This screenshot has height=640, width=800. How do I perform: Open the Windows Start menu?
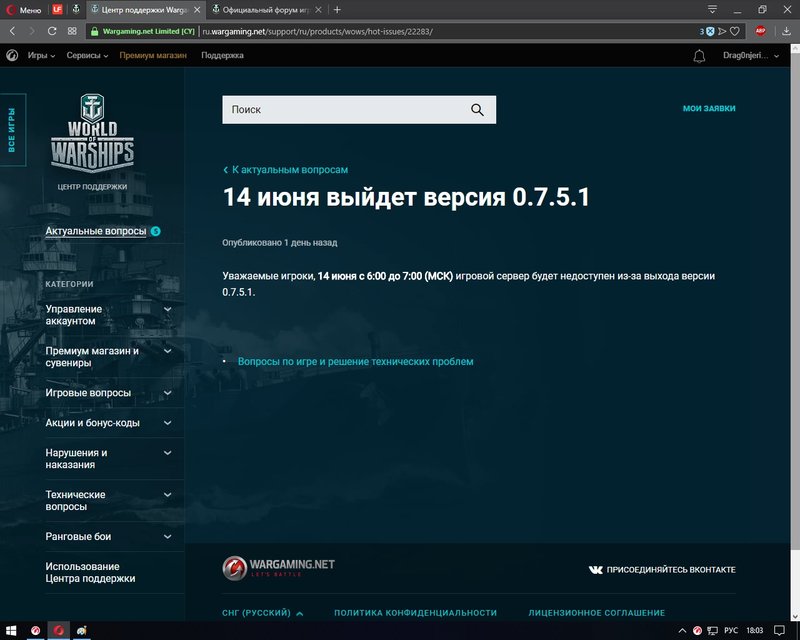(x=11, y=631)
